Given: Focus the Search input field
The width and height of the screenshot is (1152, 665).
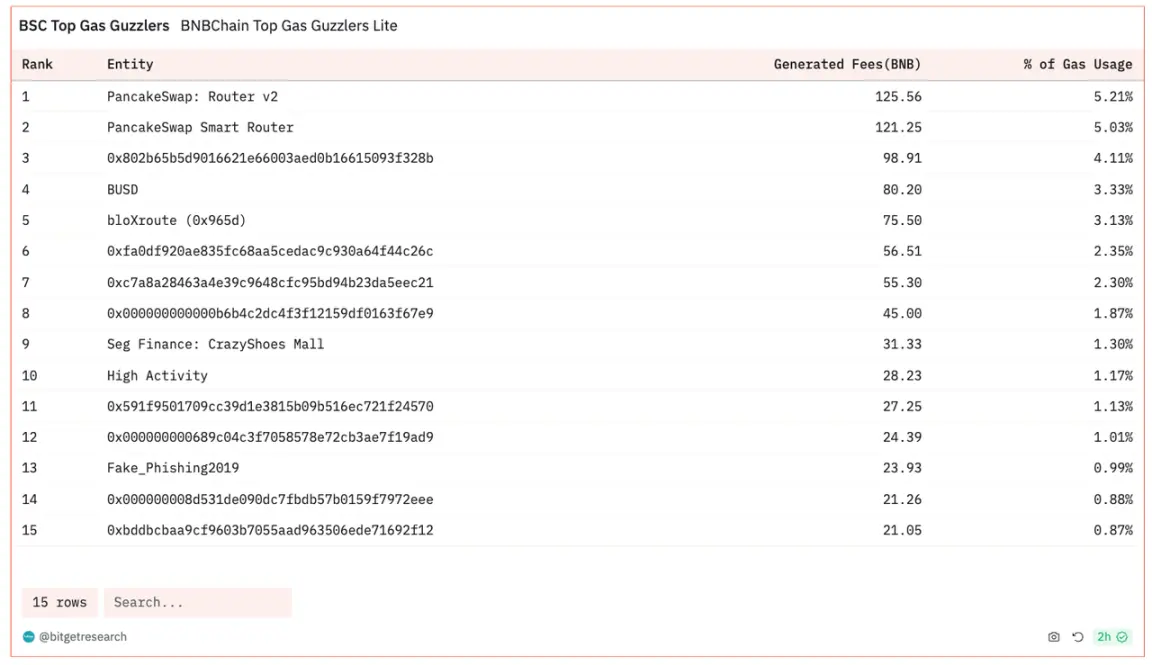Looking at the screenshot, I should 197,602.
